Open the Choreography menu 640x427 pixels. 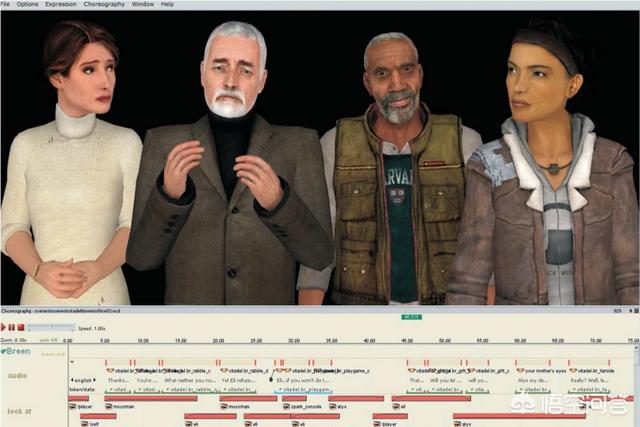(104, 4)
